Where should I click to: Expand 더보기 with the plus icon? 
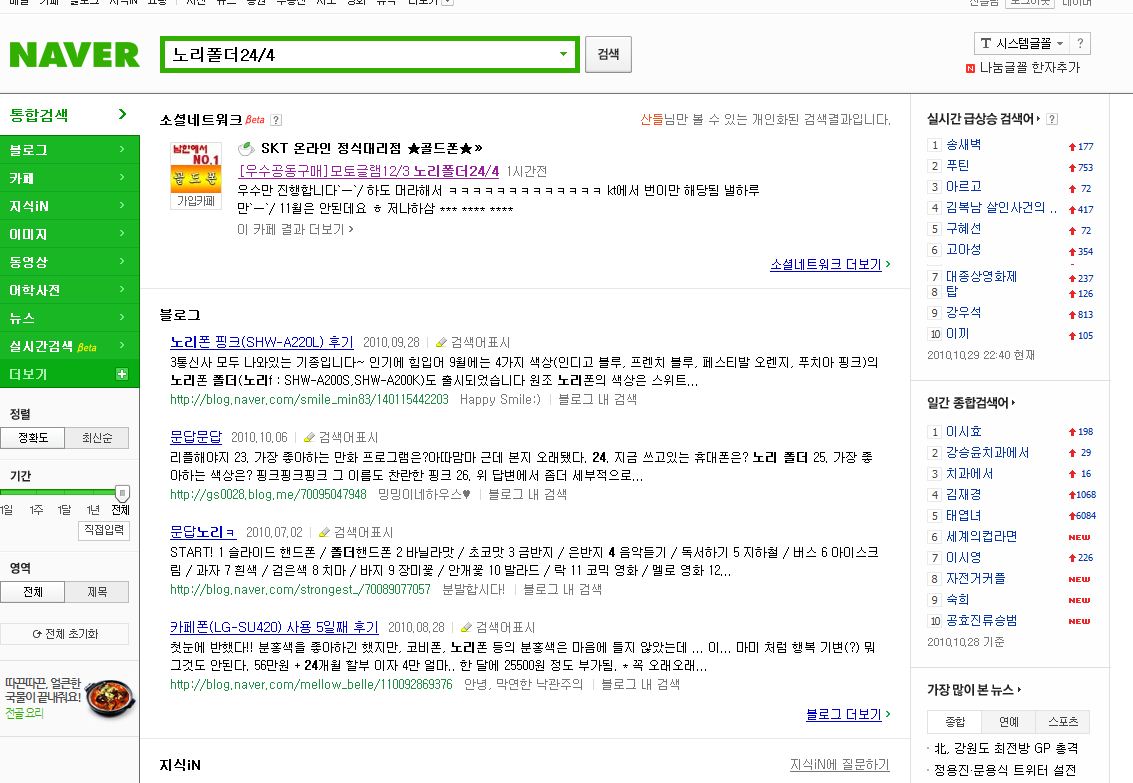tap(121, 374)
